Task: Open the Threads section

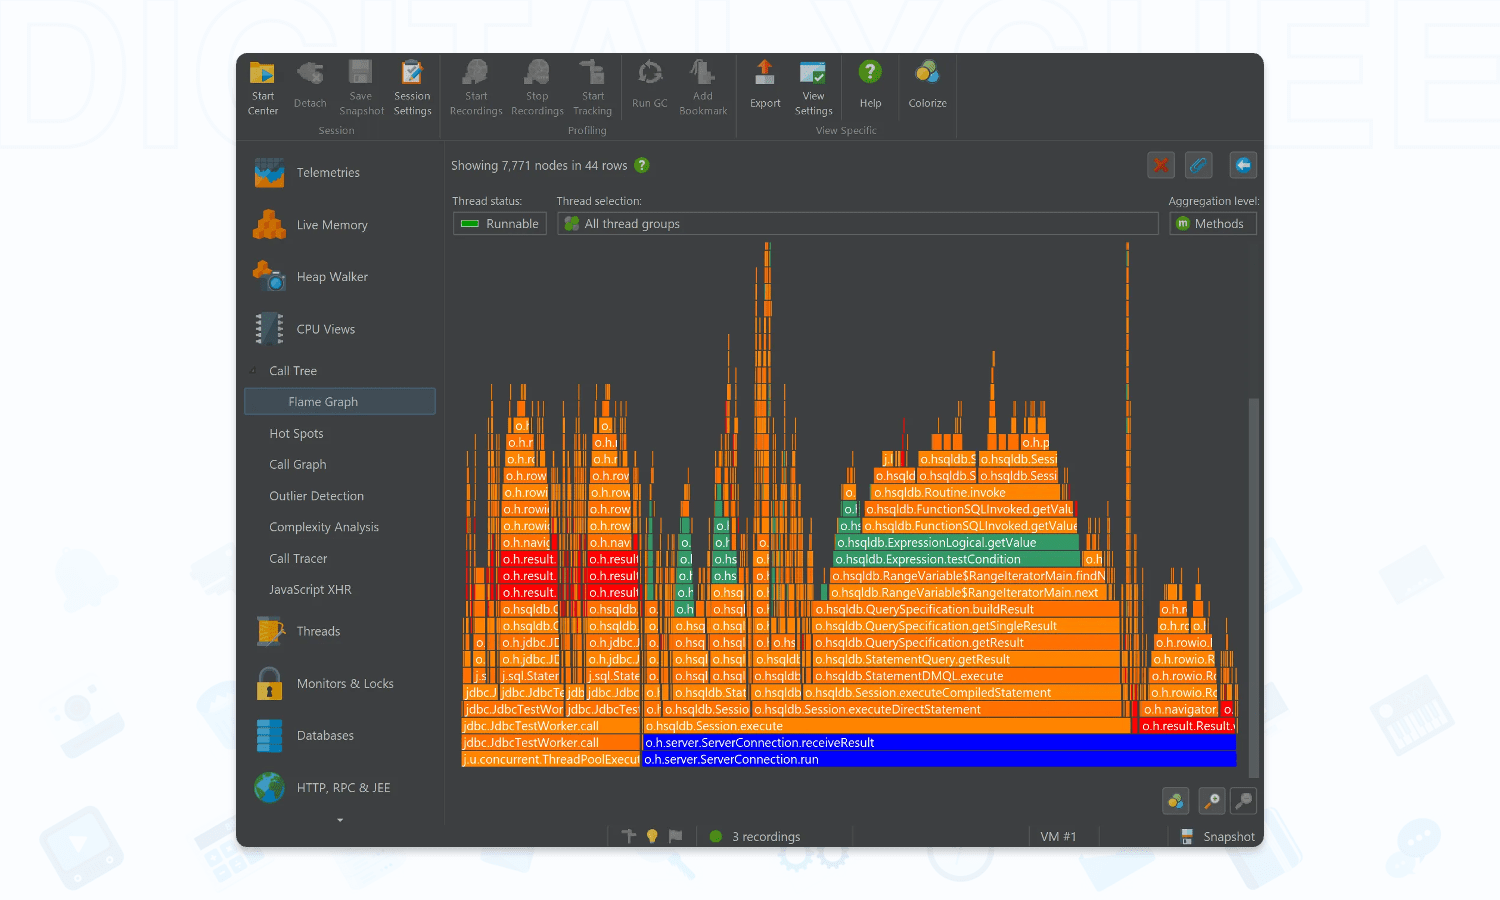Action: (340, 631)
